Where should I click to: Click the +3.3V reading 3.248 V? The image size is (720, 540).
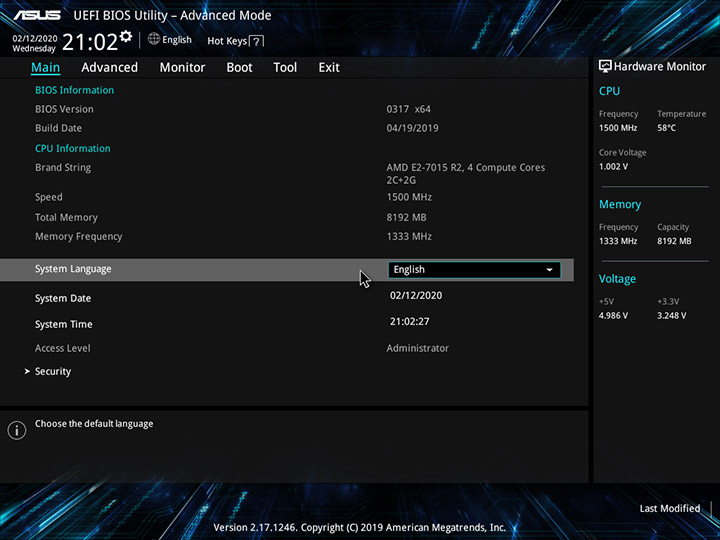(x=671, y=315)
